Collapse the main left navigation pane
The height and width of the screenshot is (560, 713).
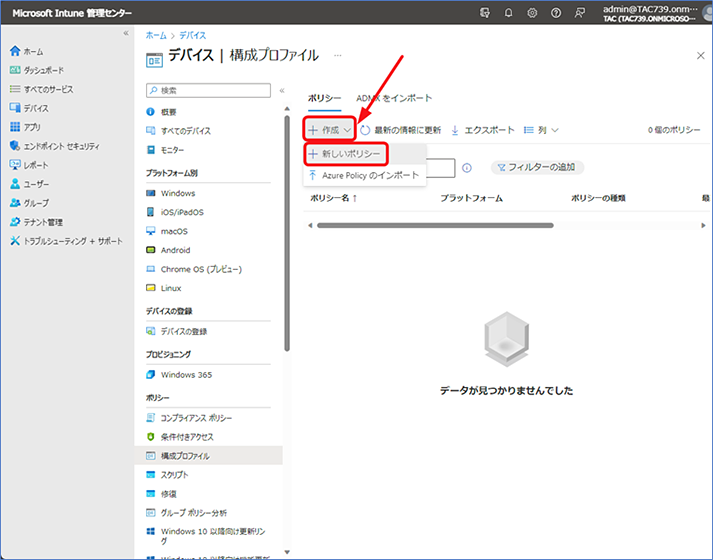pos(126,33)
